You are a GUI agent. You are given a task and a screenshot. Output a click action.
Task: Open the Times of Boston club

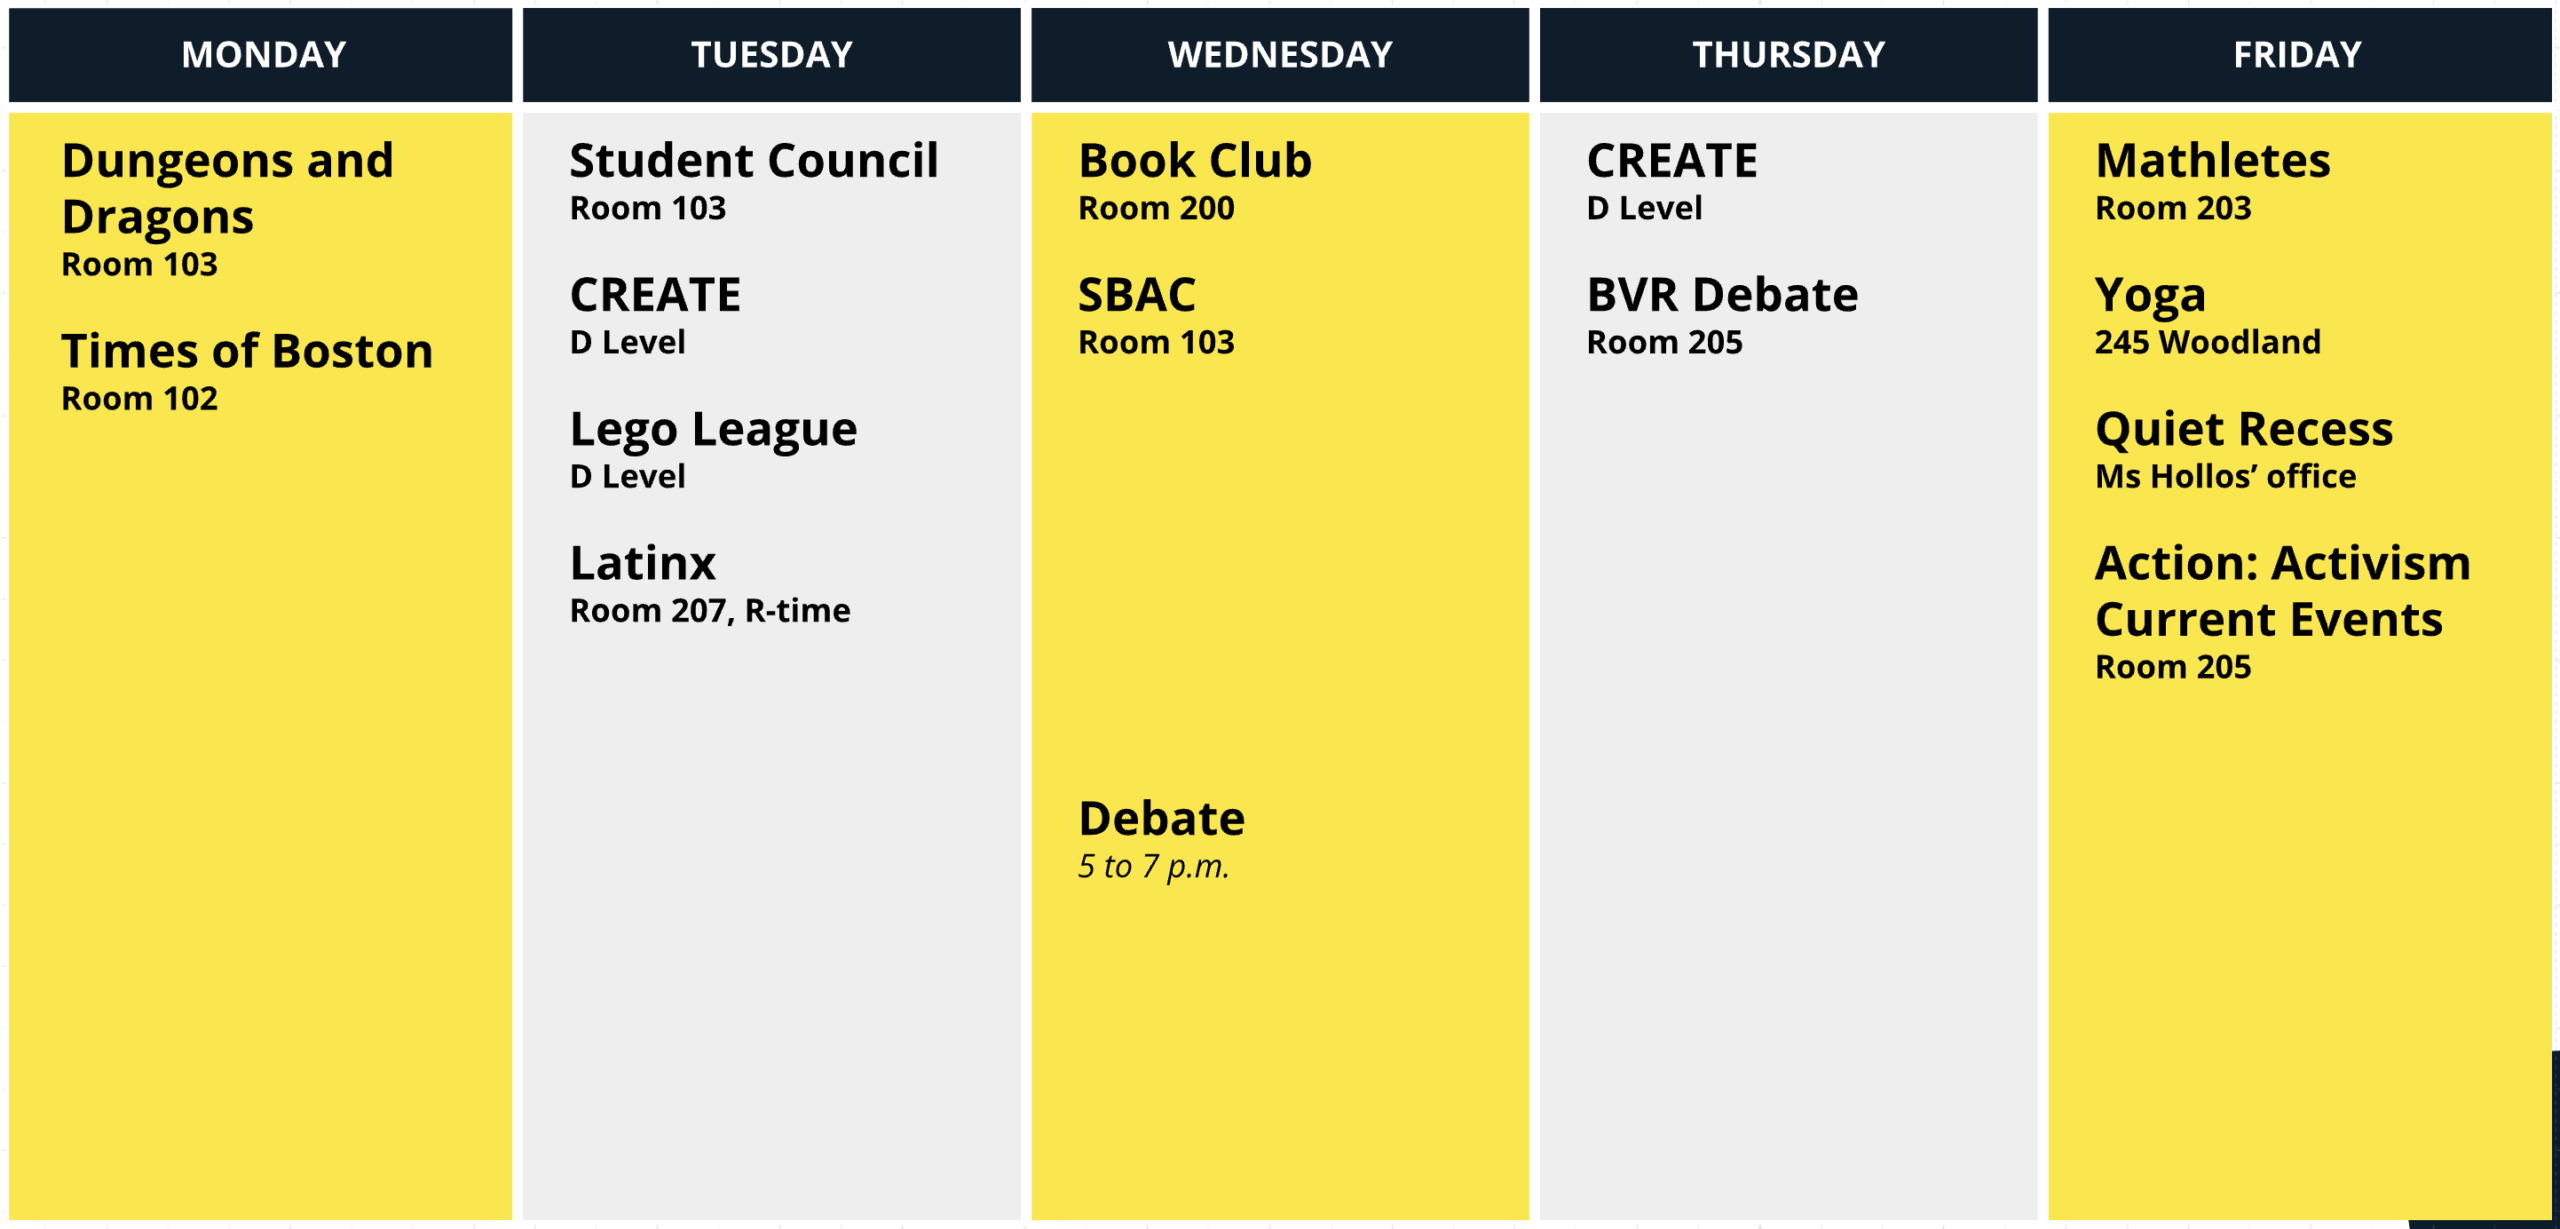(247, 352)
